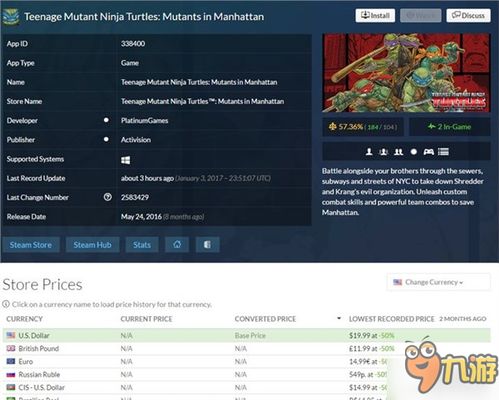Click the US flag in U.S. Dollar row

click(x=11, y=335)
